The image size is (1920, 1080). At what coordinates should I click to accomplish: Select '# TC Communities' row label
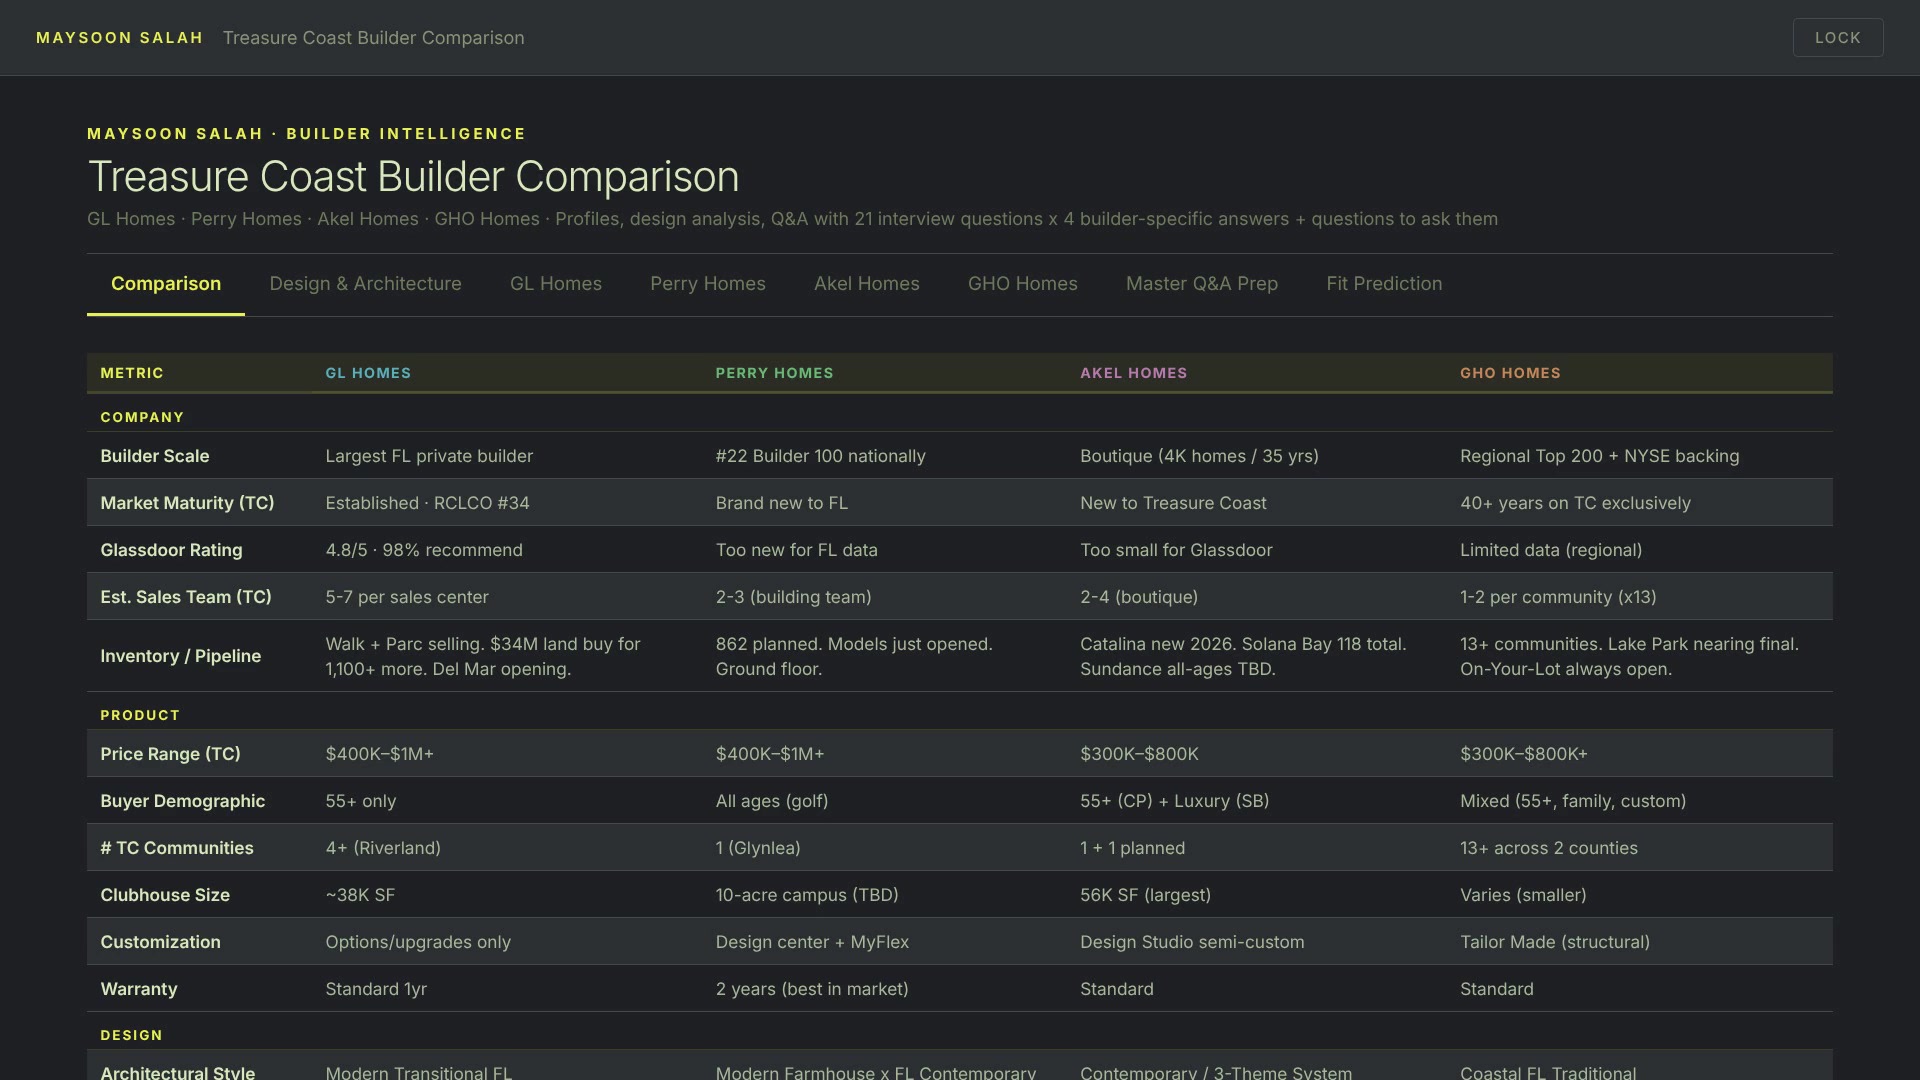coord(177,848)
